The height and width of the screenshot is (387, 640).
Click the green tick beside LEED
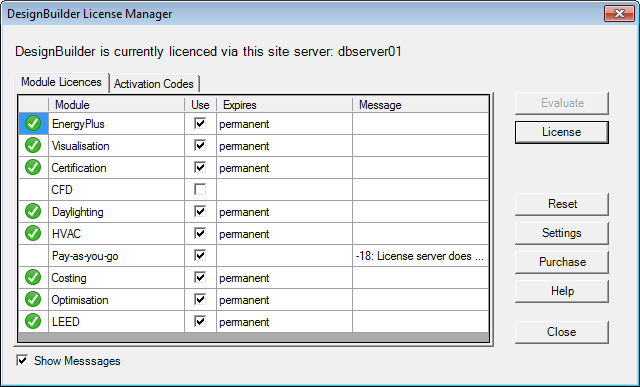pyautogui.click(x=33, y=322)
